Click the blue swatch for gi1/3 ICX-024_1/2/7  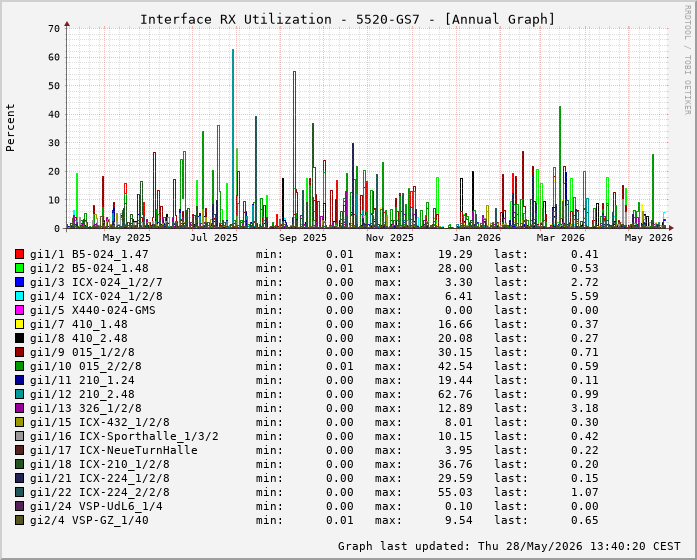tap(19, 282)
